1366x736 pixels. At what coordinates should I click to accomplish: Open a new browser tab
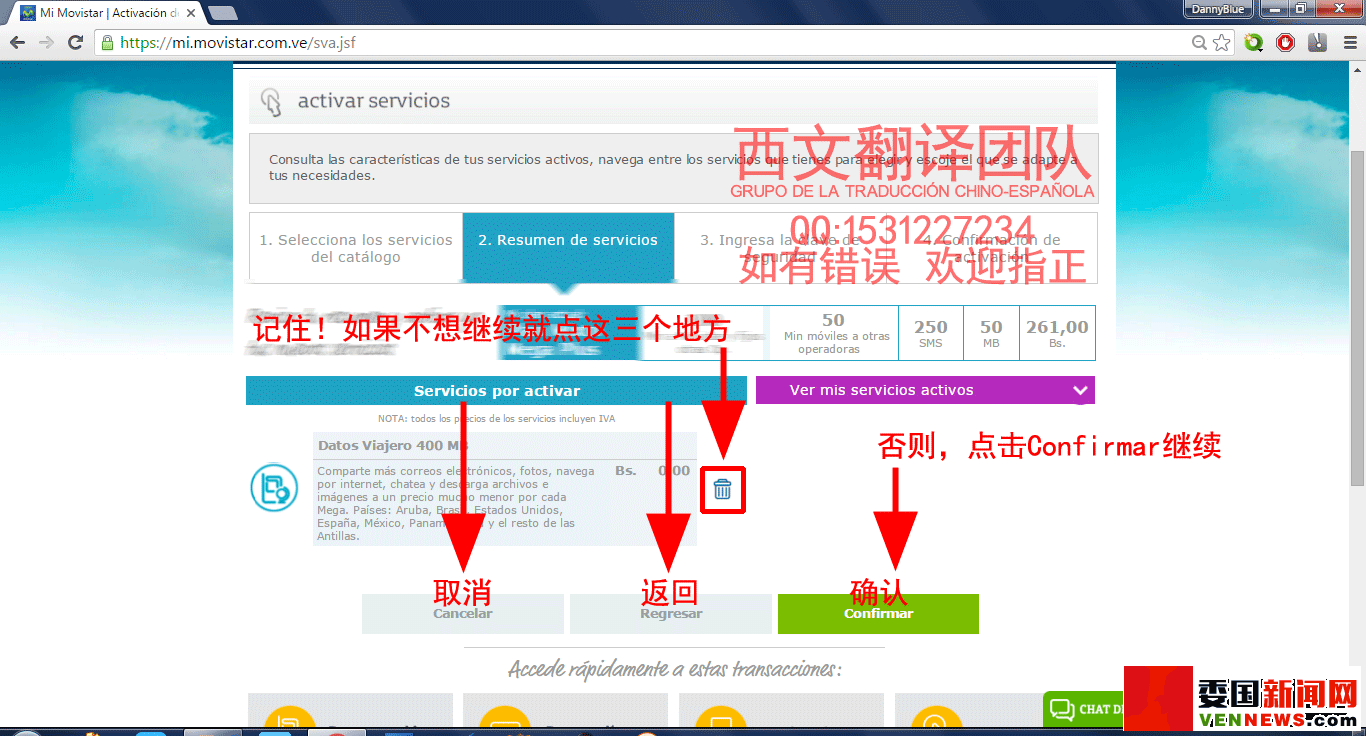tap(222, 12)
